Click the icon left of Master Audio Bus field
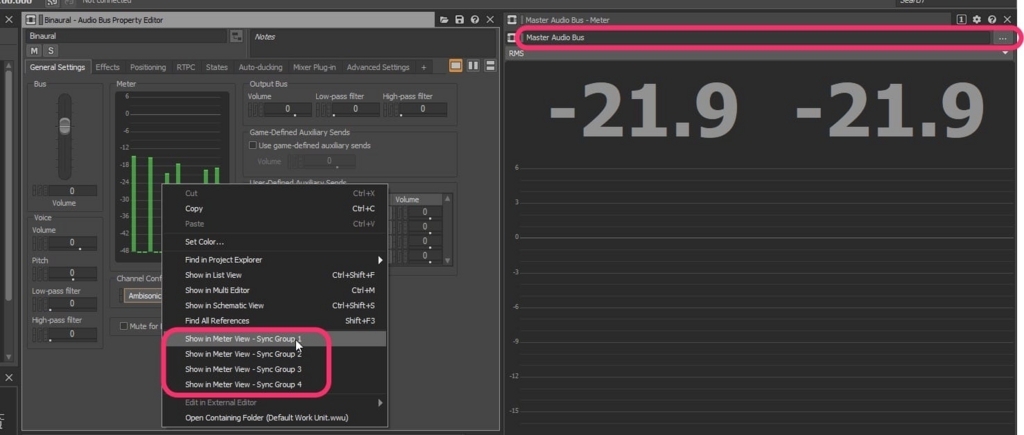The image size is (1024, 435). (x=512, y=38)
